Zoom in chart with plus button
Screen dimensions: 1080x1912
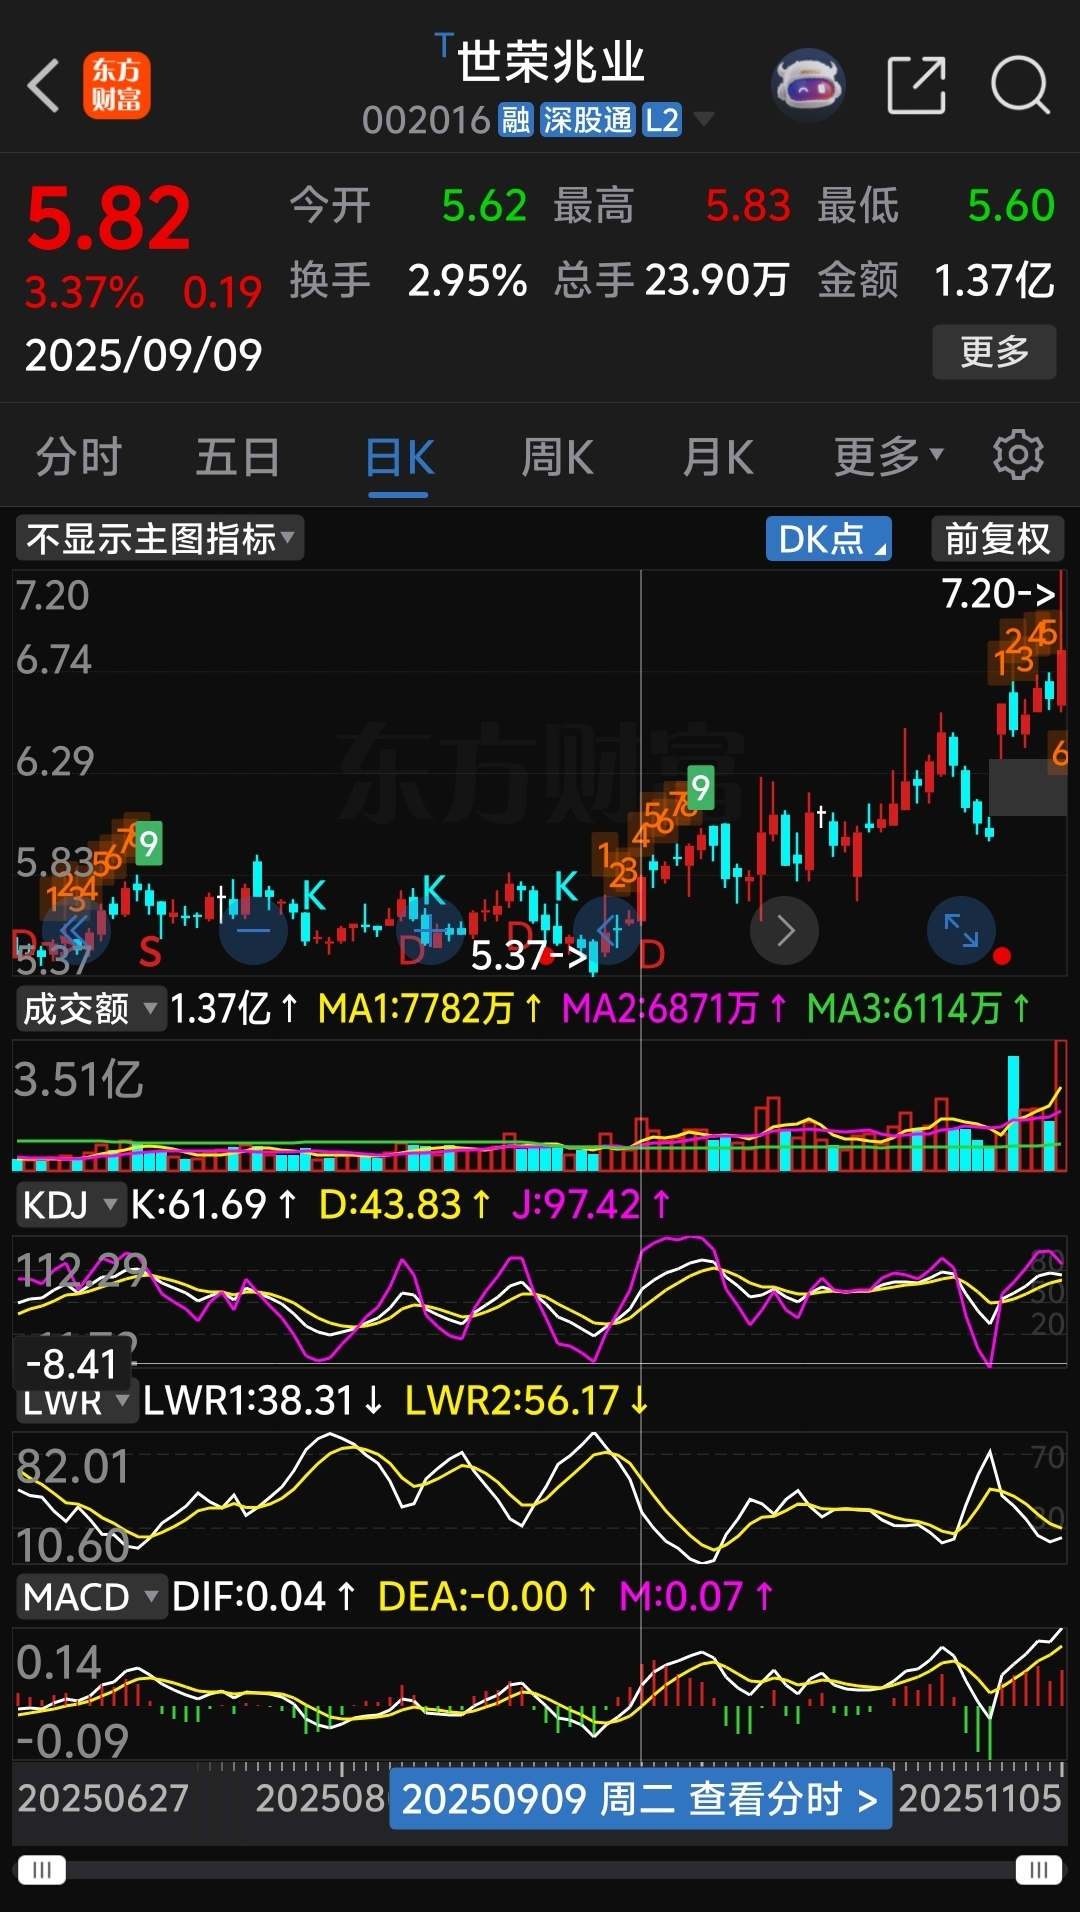coord(430,931)
